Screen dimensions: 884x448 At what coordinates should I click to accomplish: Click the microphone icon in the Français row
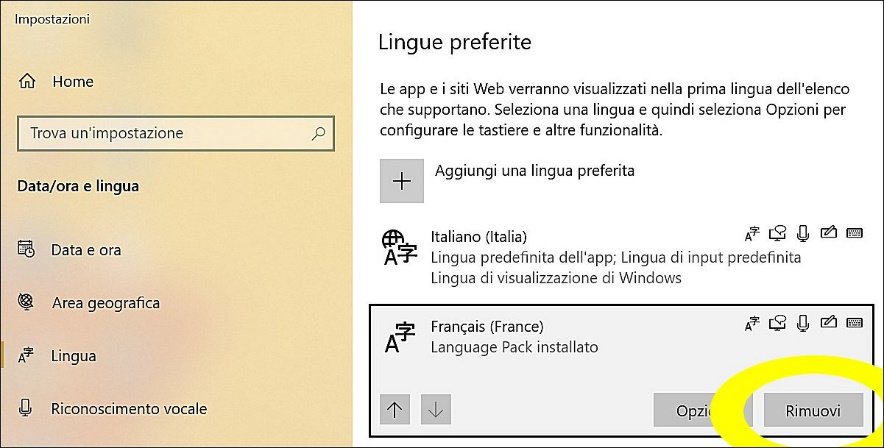(802, 322)
